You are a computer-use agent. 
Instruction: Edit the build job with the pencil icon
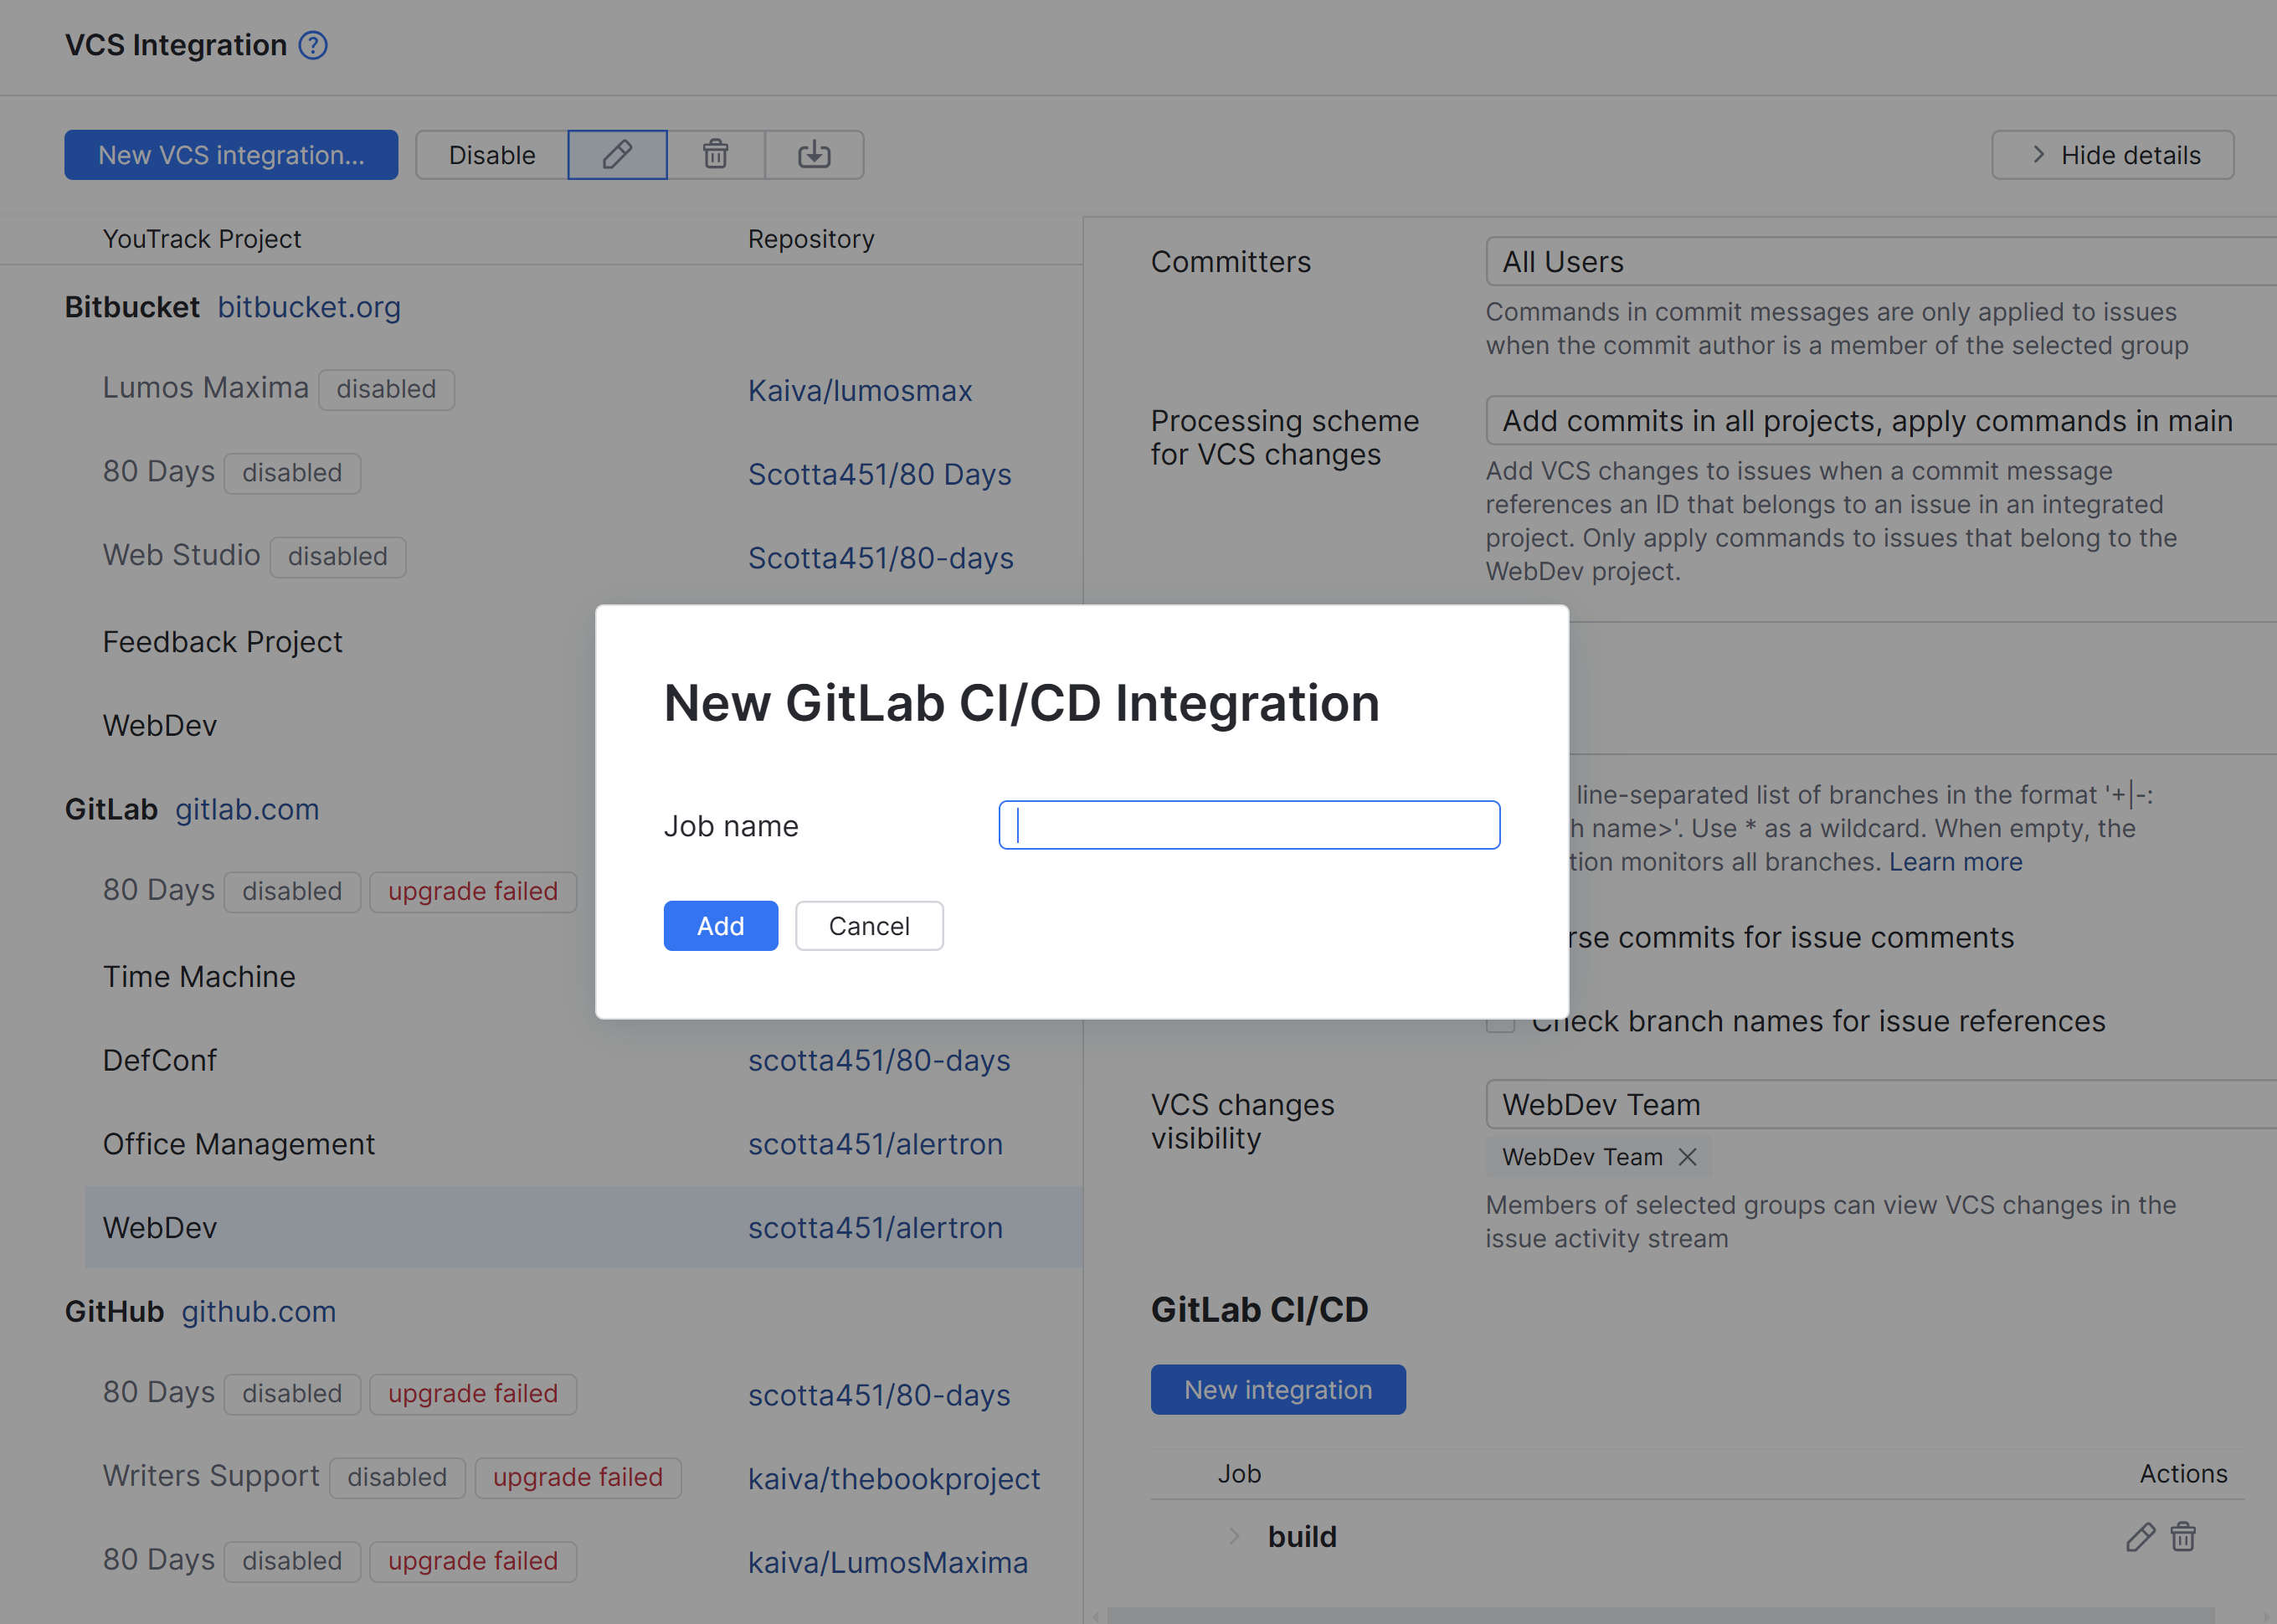[x=2140, y=1537]
